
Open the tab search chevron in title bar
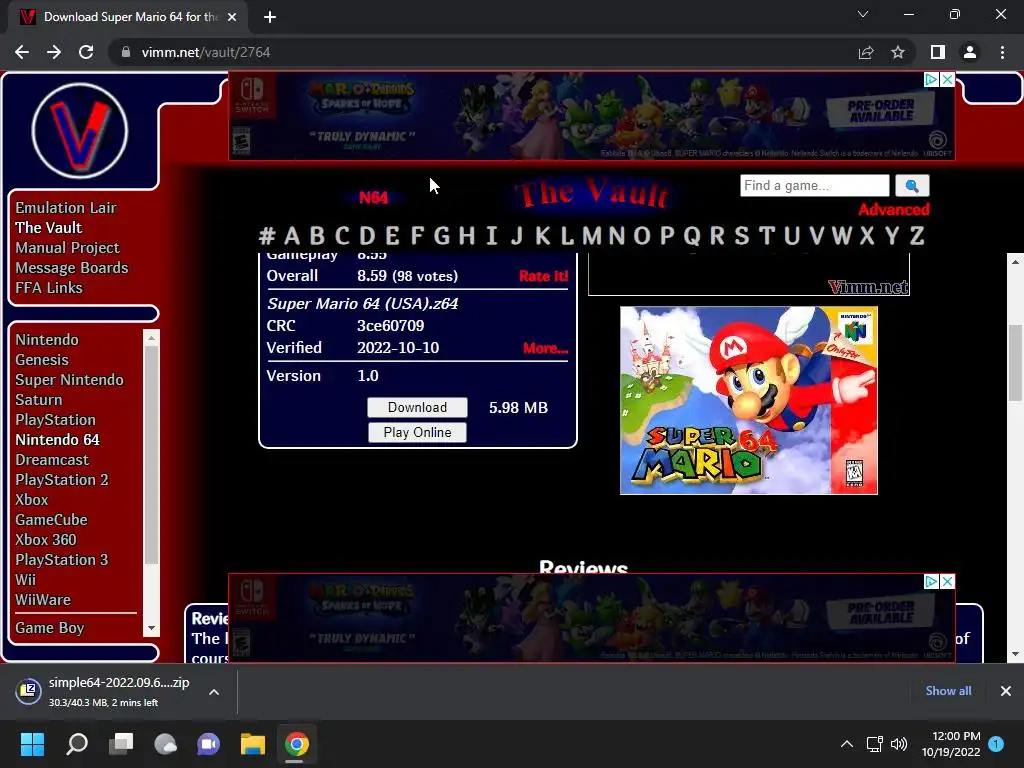pyautogui.click(x=863, y=14)
